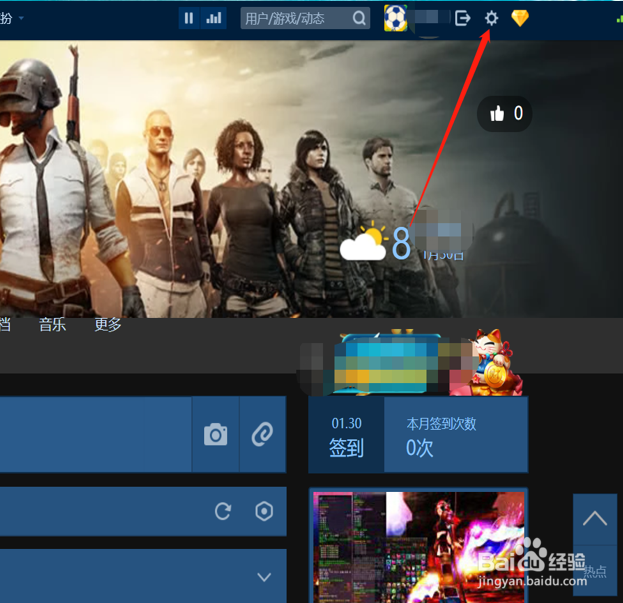
Task: Click the 01.30 date text
Action: click(x=346, y=423)
